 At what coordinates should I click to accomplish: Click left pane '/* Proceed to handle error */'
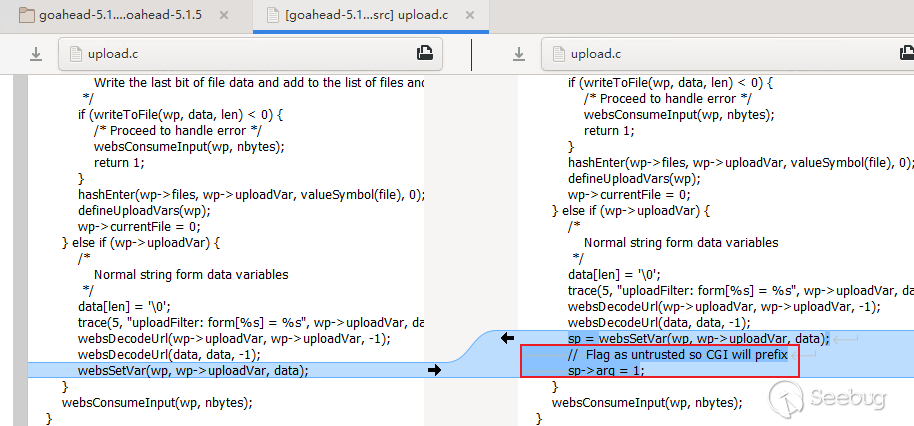pos(178,131)
